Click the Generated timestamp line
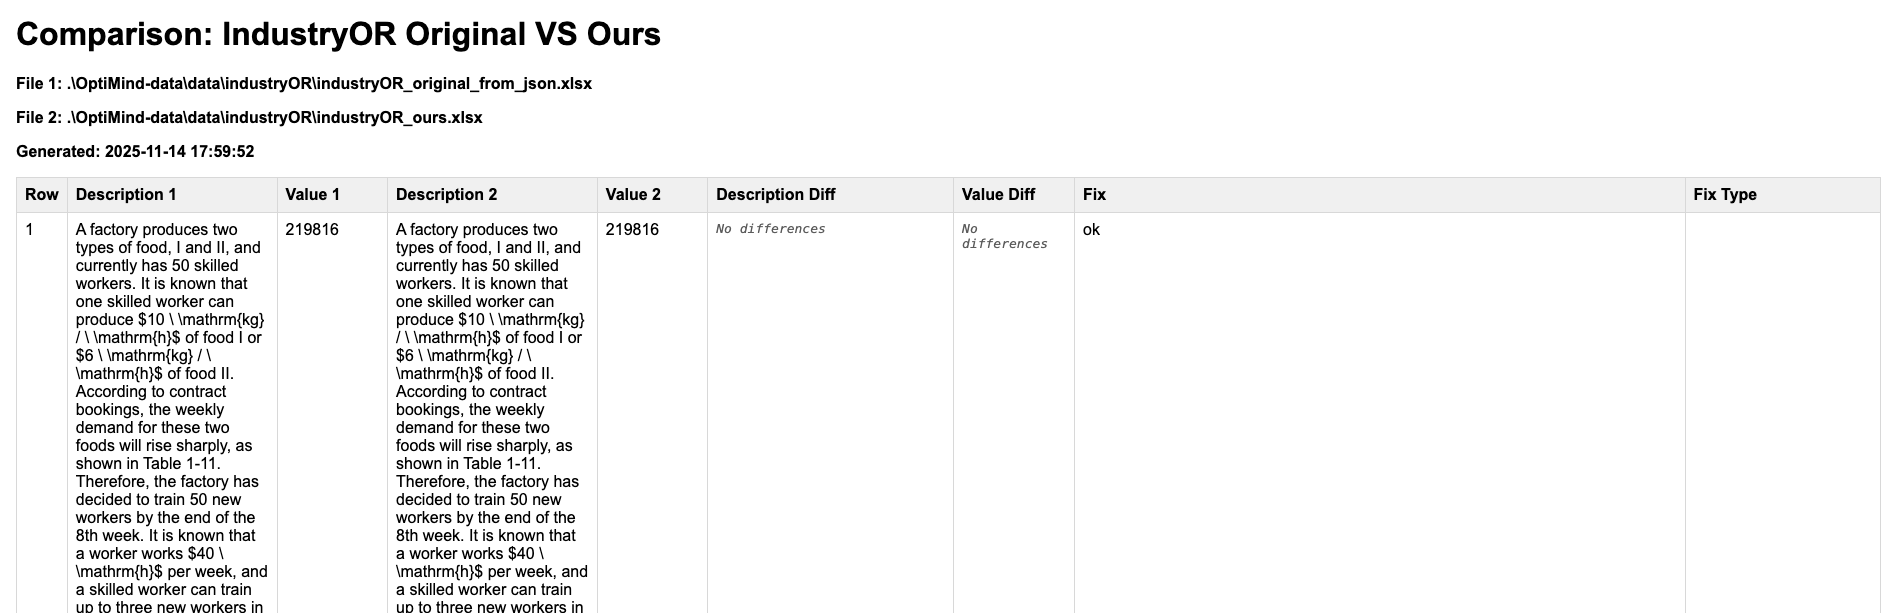Screen dimensions: 1899x613 pyautogui.click(x=135, y=152)
